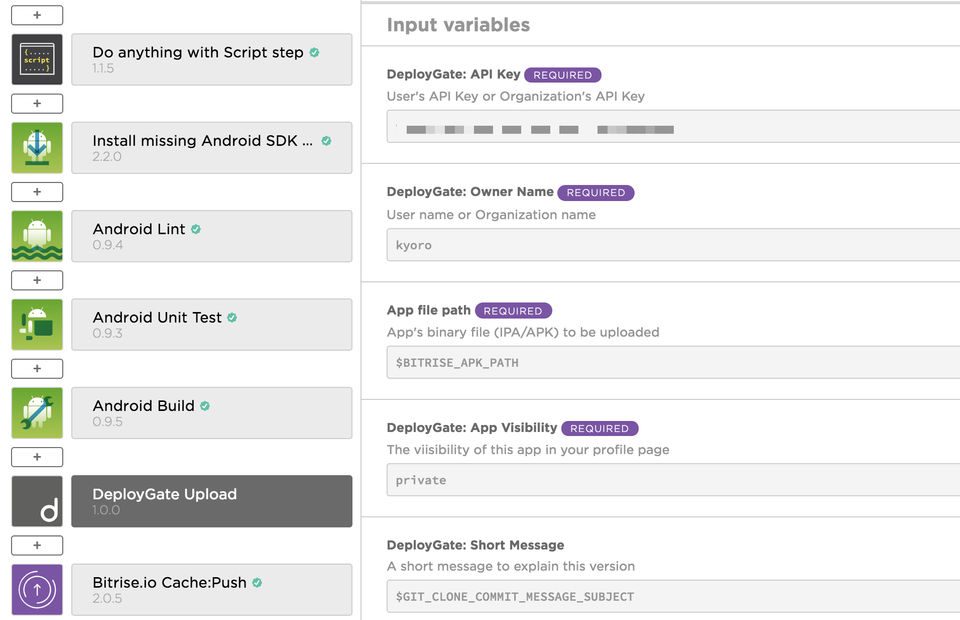The image size is (960, 620).
Task: Click the Android Unit Test icon
Action: [x=37, y=324]
